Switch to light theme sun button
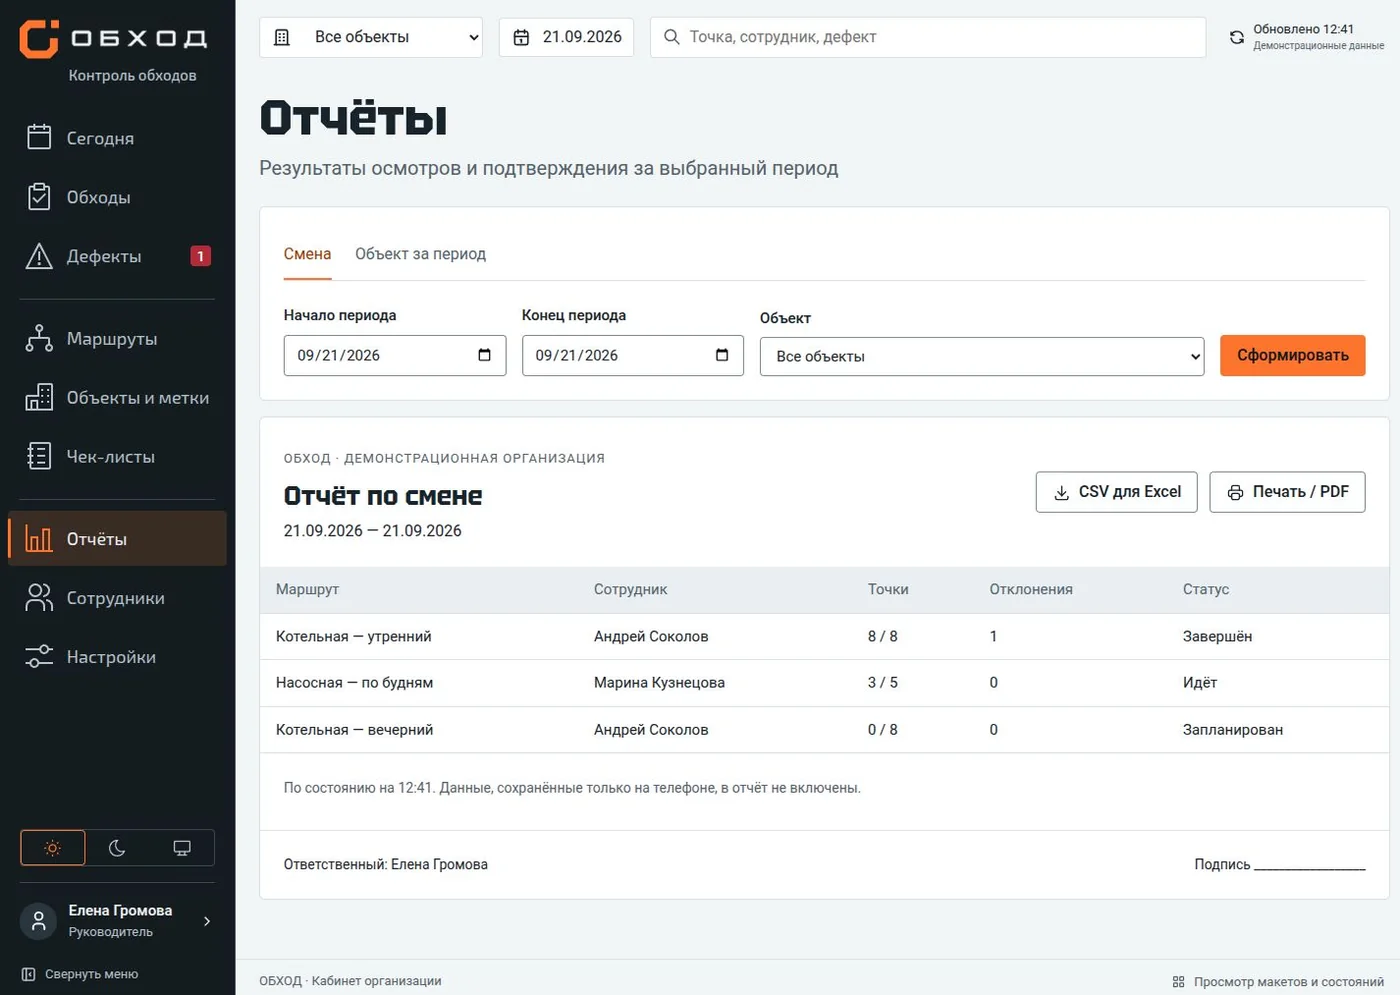Image resolution: width=1400 pixels, height=995 pixels. [x=53, y=848]
